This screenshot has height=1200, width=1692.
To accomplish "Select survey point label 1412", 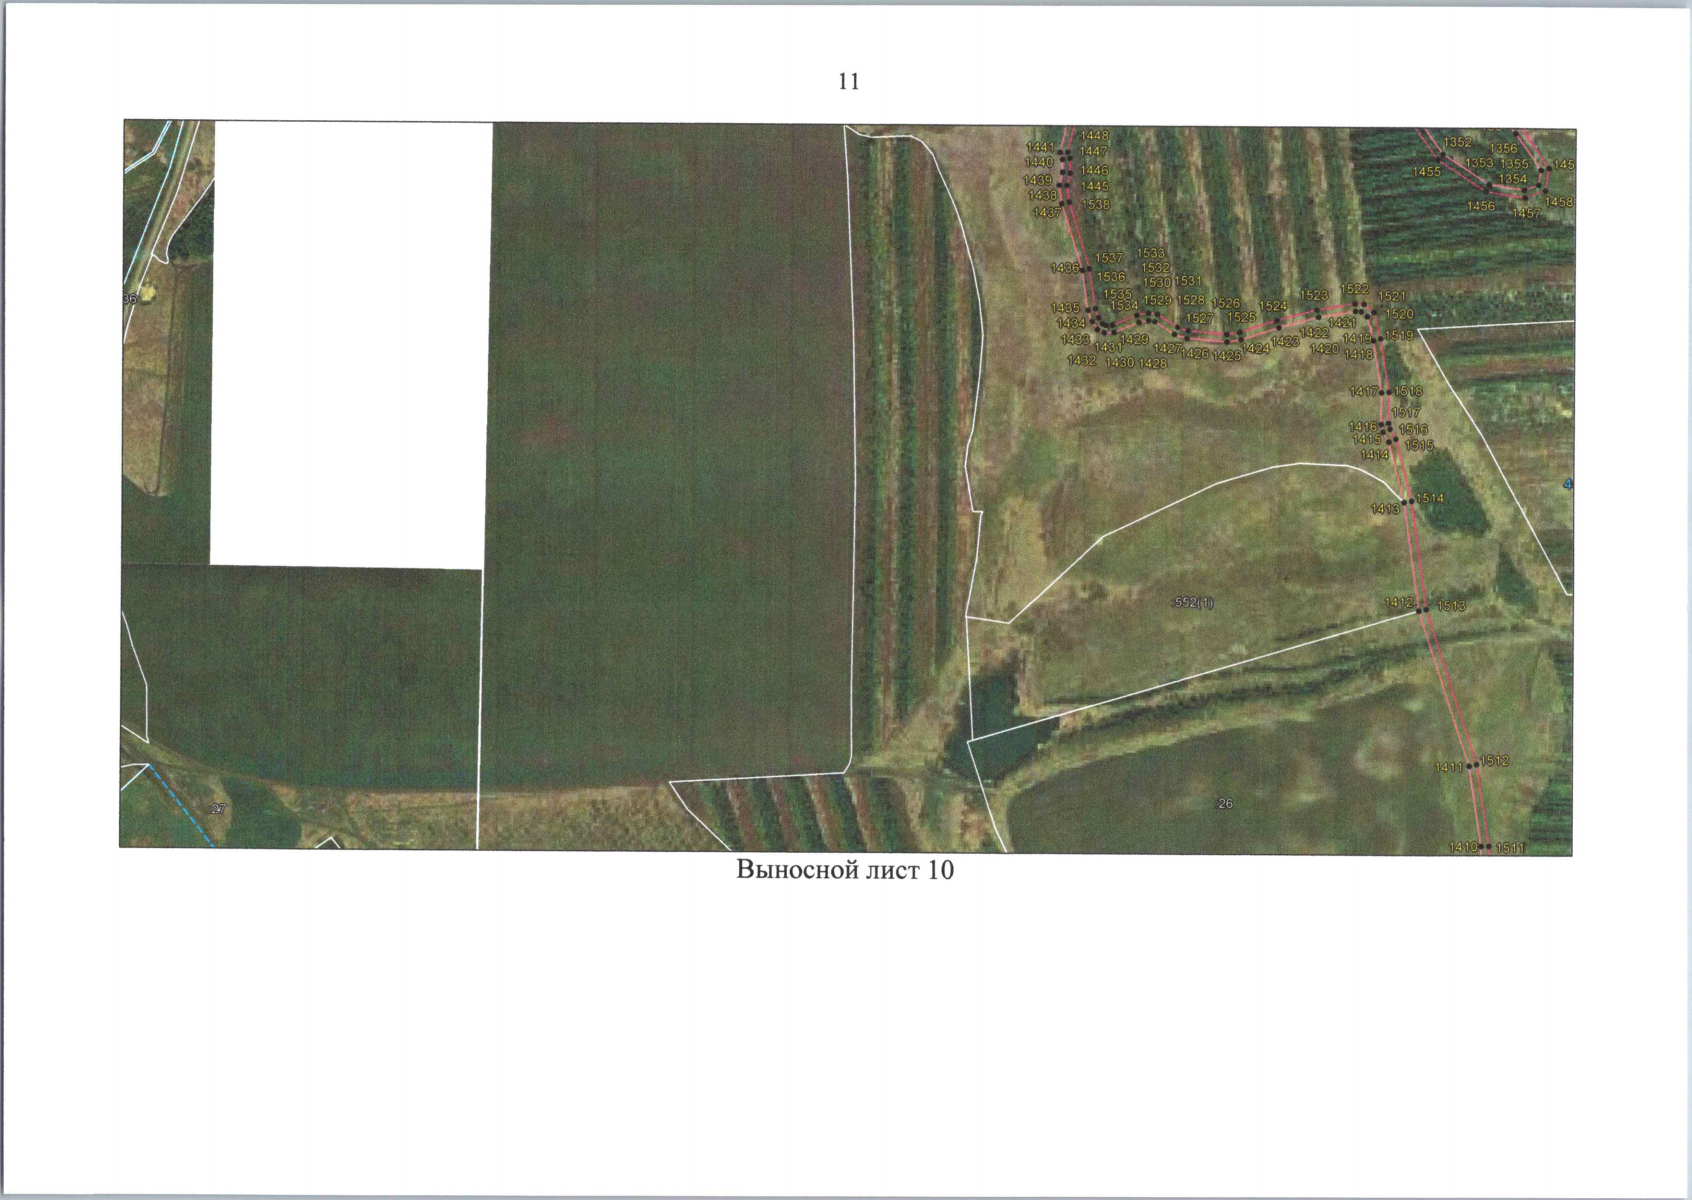I will click(1398, 602).
